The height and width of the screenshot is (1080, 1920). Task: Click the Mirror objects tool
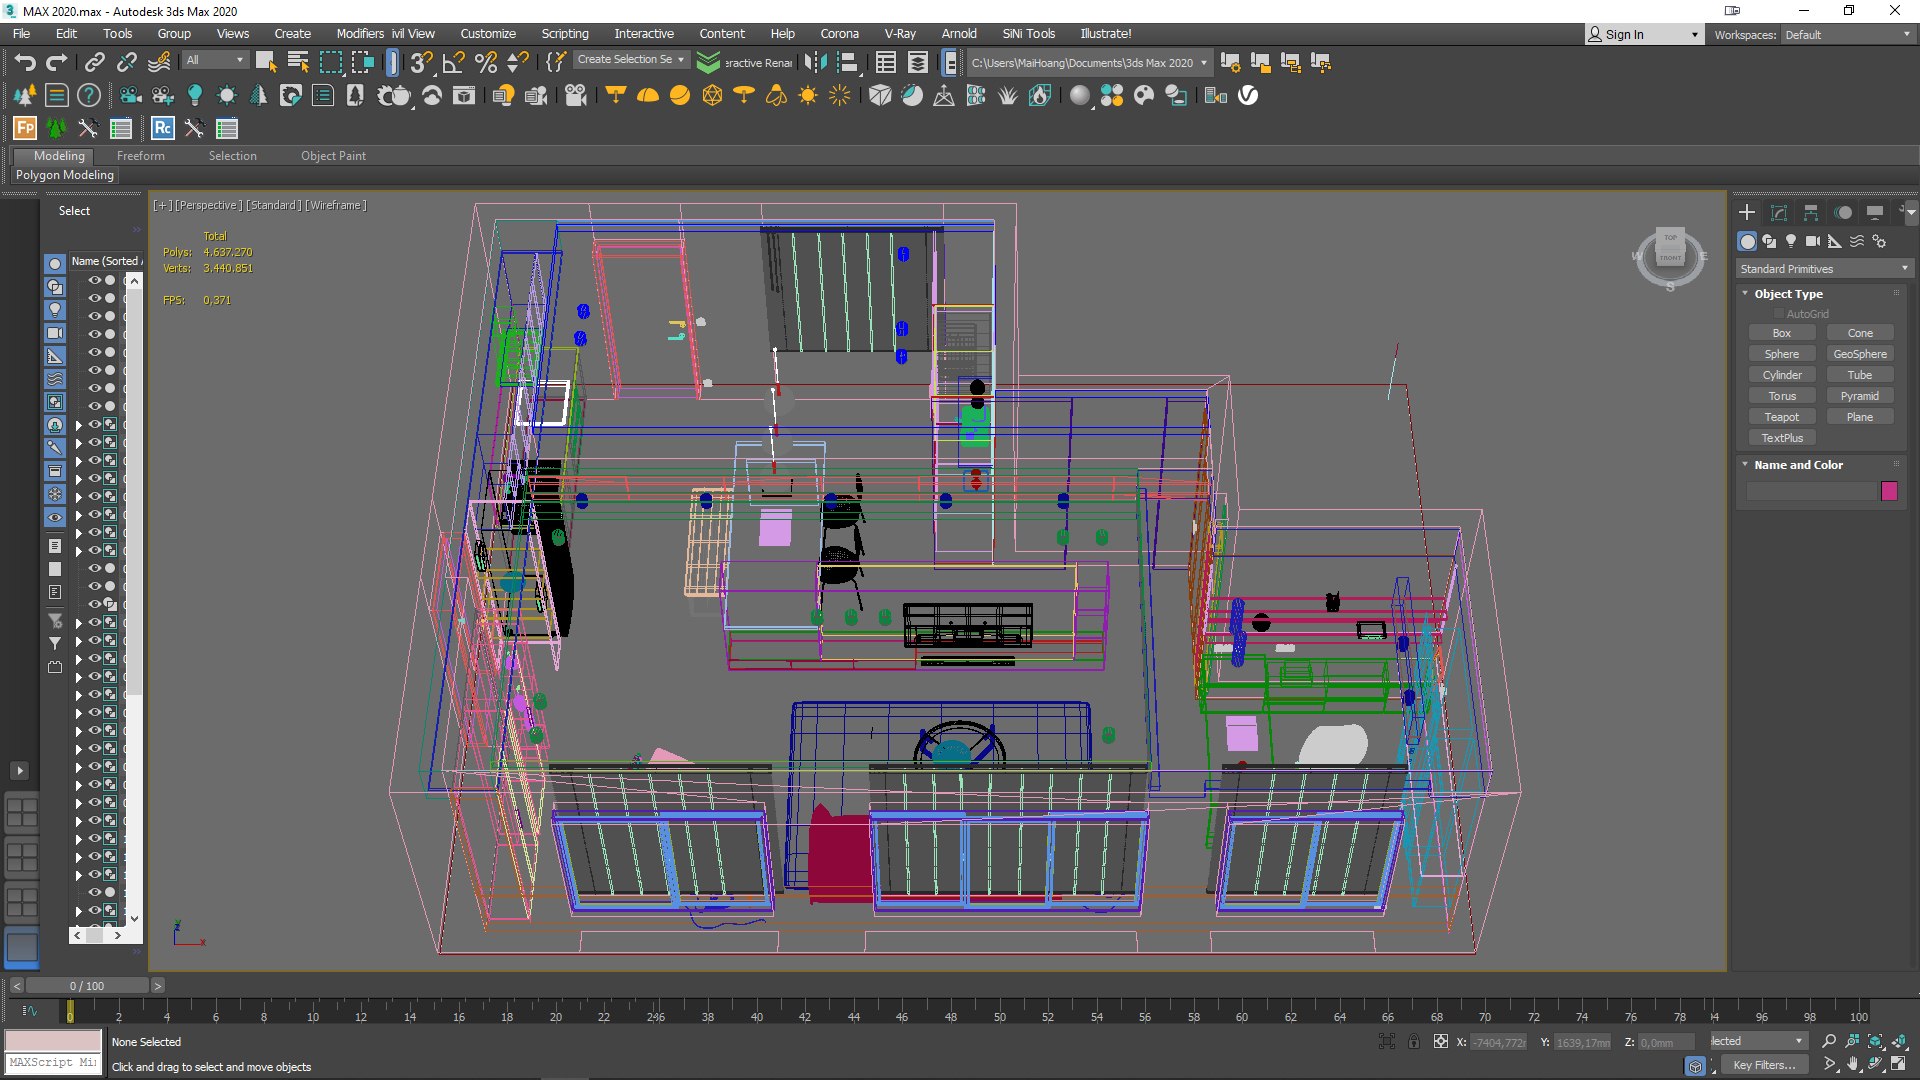(816, 62)
